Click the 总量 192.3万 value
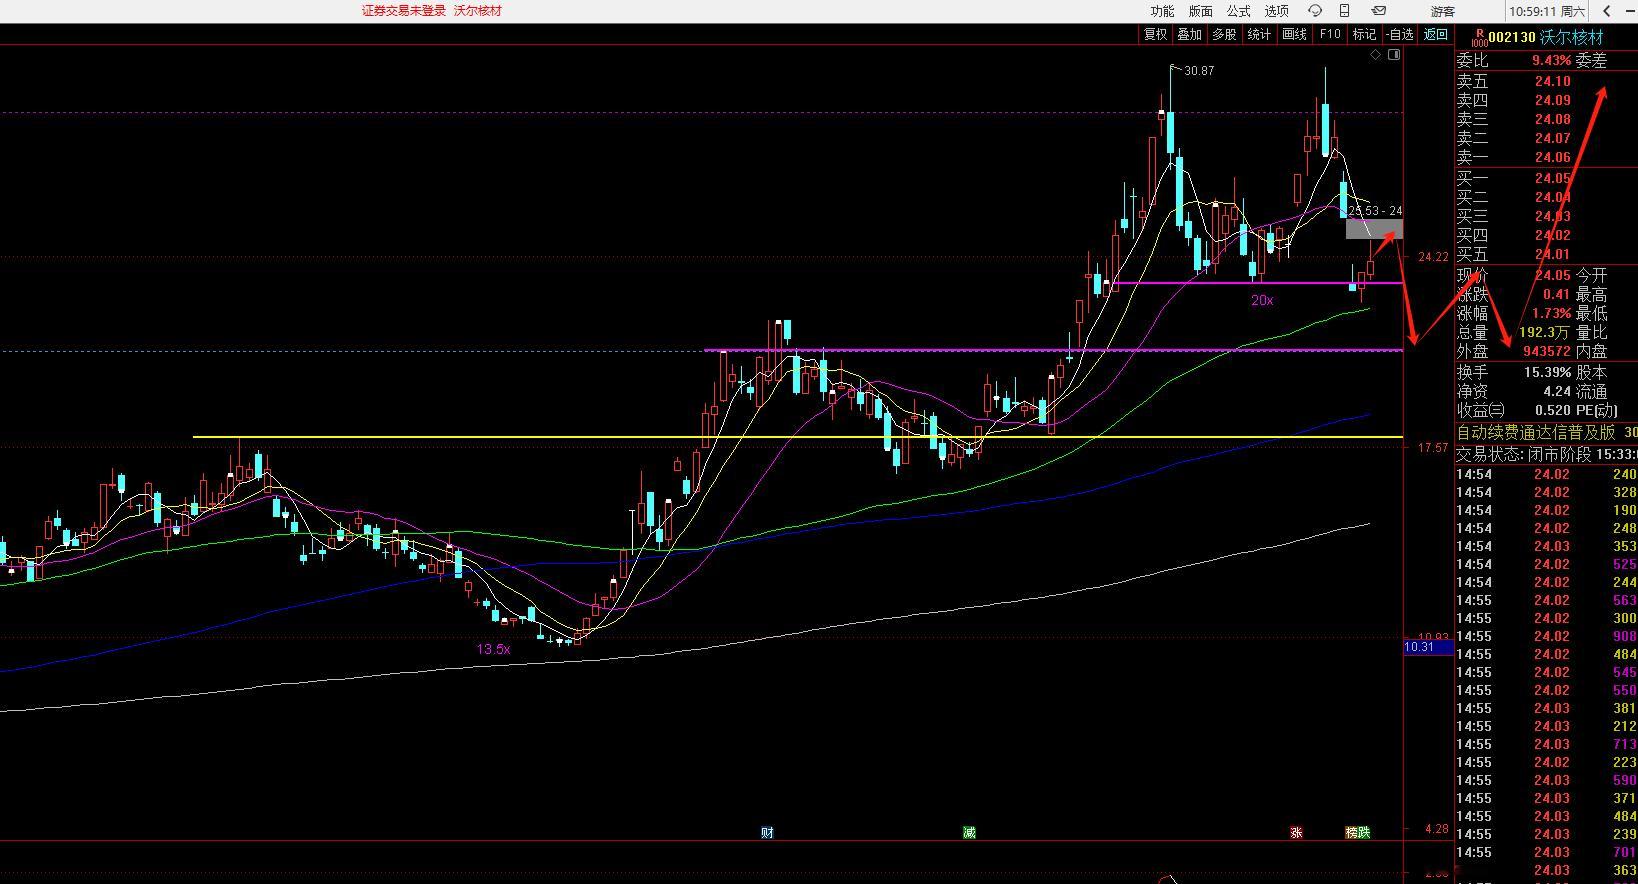The width and height of the screenshot is (1638, 884). (x=1545, y=332)
